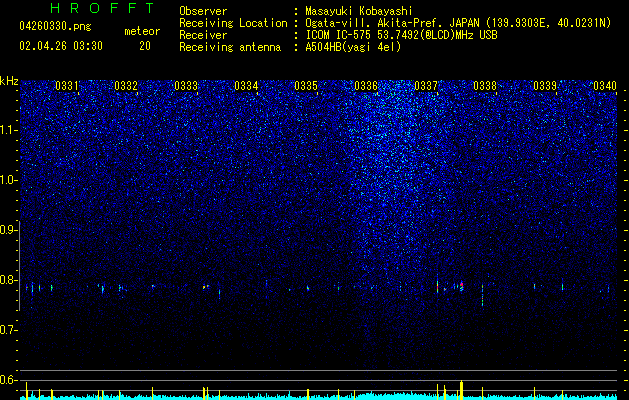Image resolution: width=629 pixels, height=400 pixels.
Task: Click the 0336 time marker
Action: tap(366, 86)
